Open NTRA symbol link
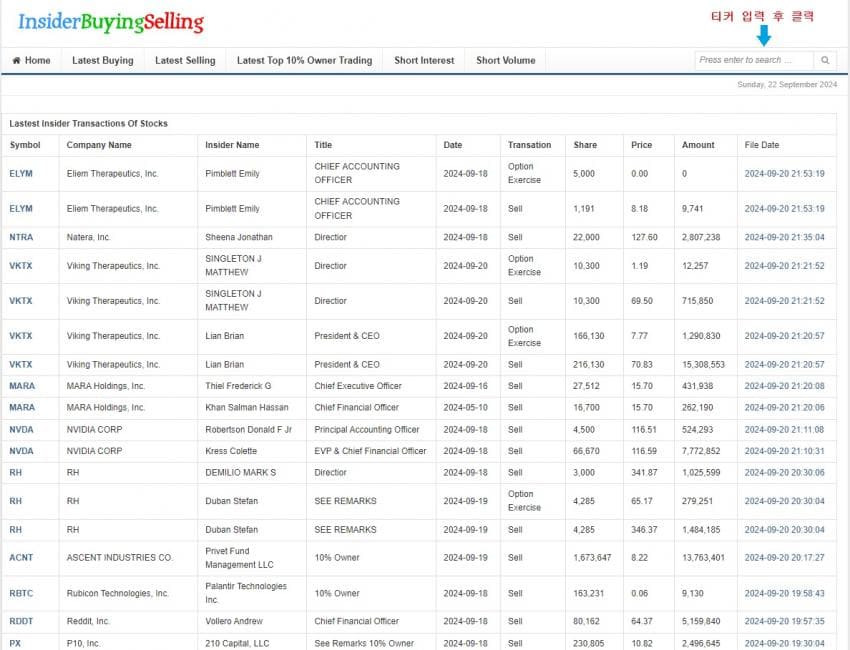 click(x=21, y=237)
